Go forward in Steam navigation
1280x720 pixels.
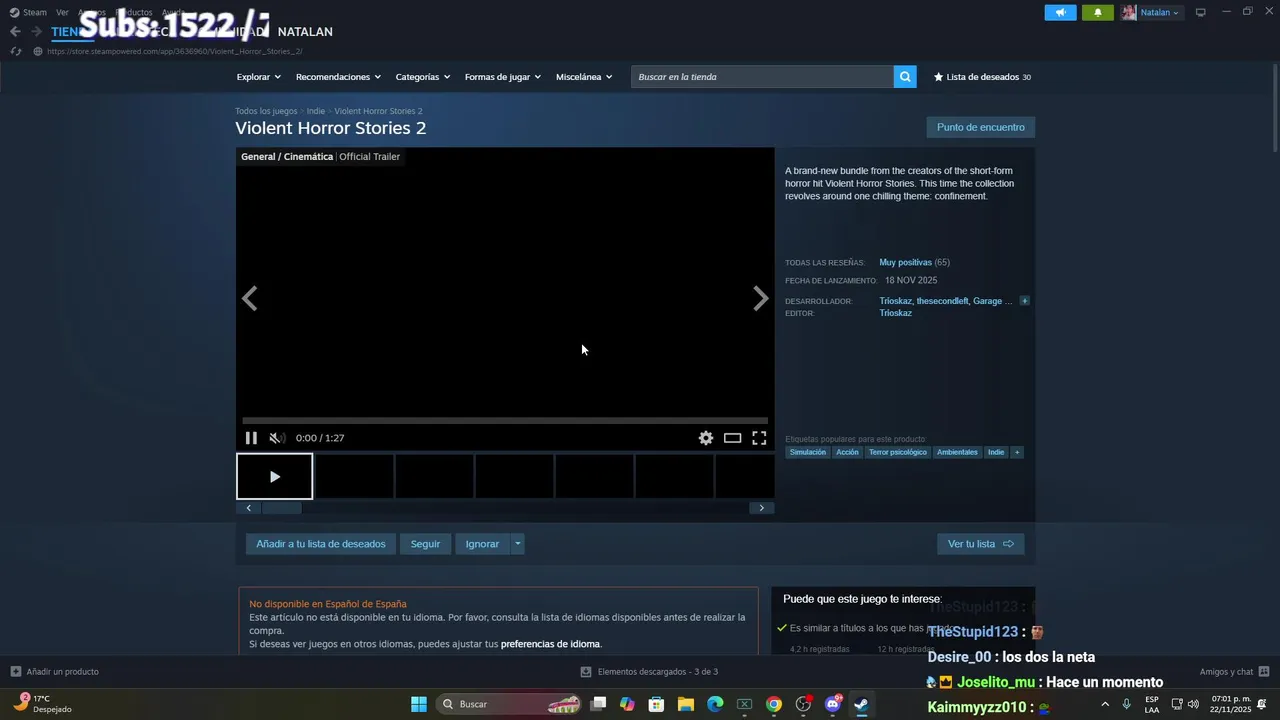click(x=36, y=32)
